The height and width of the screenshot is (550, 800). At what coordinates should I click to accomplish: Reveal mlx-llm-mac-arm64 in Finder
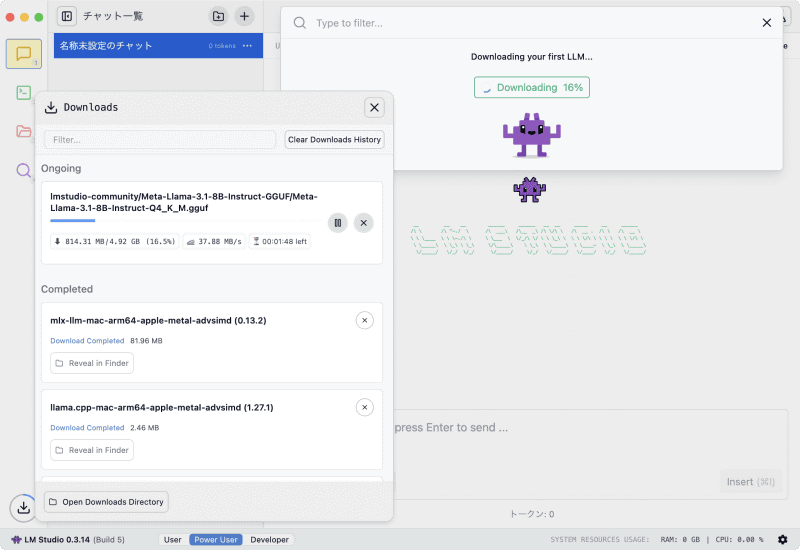click(x=92, y=363)
